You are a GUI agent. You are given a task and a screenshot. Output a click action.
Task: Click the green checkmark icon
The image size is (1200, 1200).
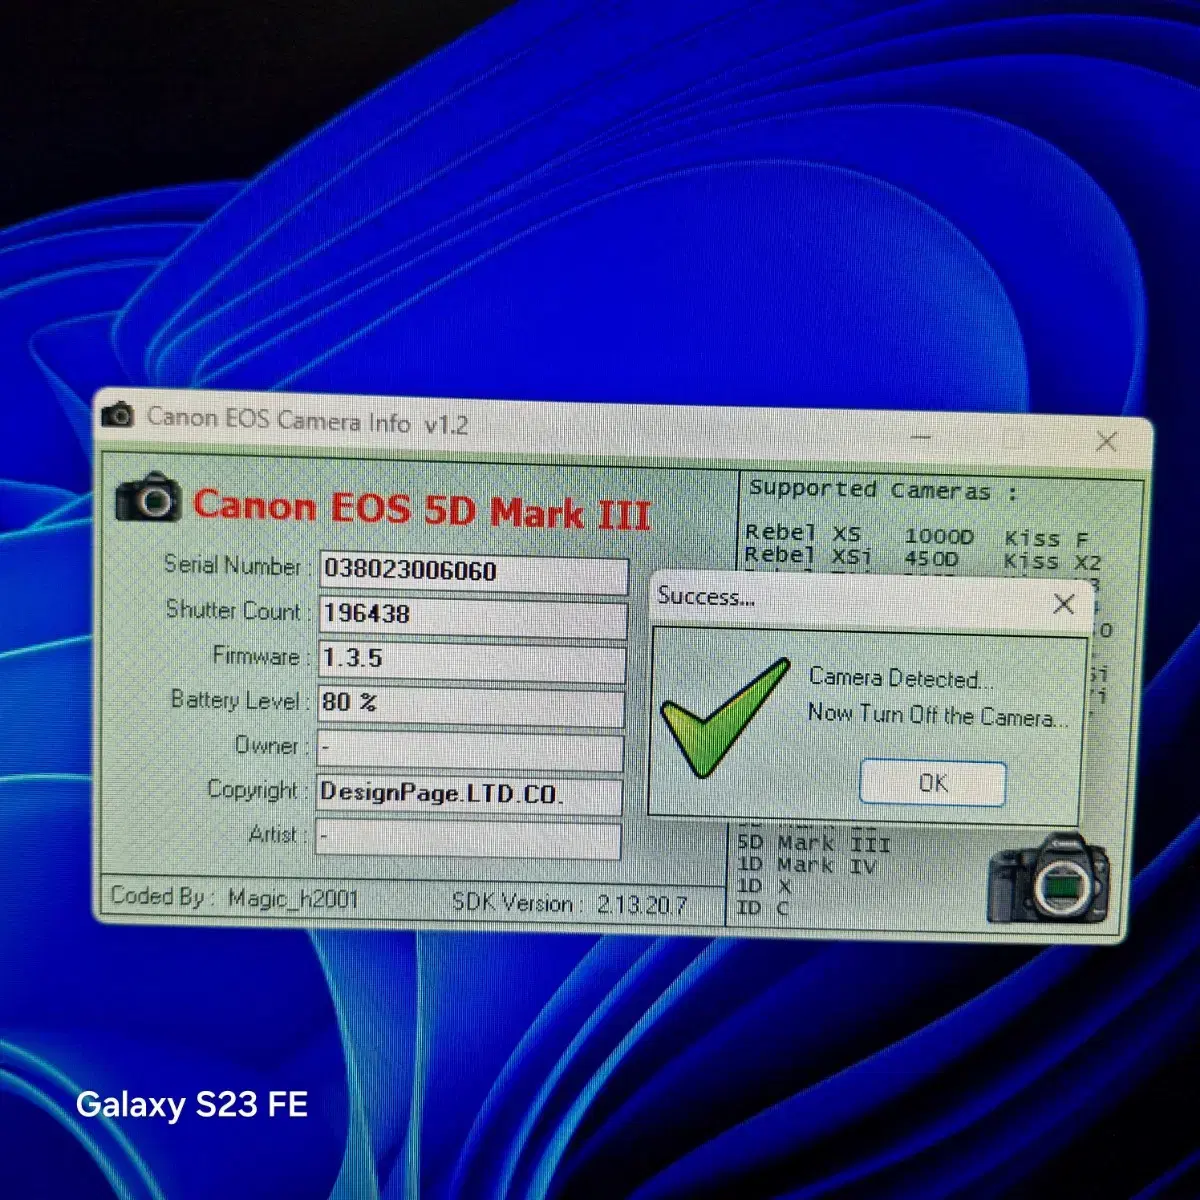(x=725, y=718)
